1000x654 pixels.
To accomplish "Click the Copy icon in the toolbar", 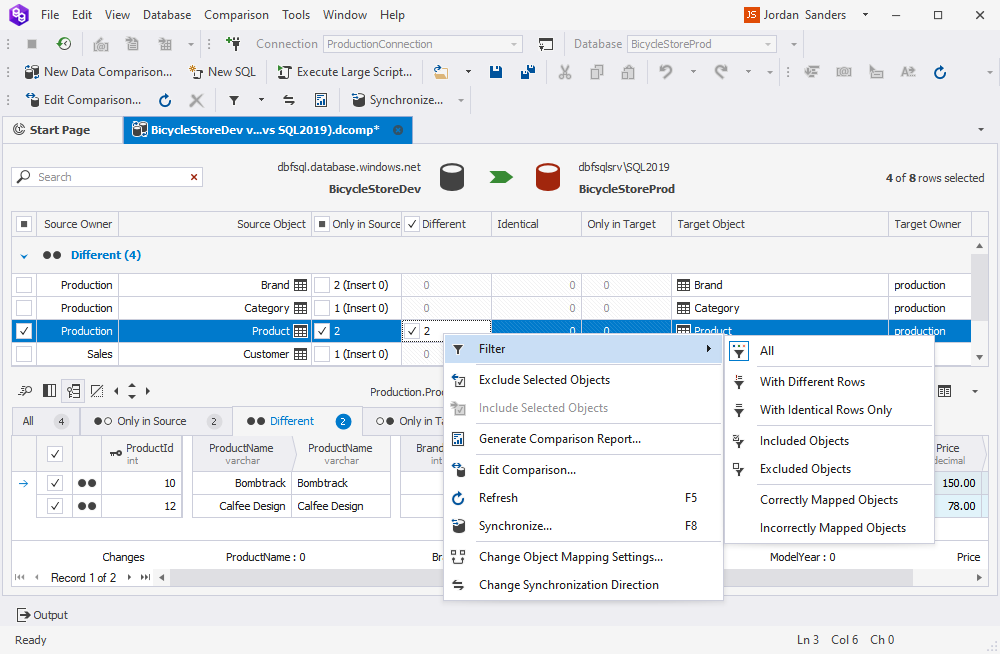I will (x=596, y=72).
